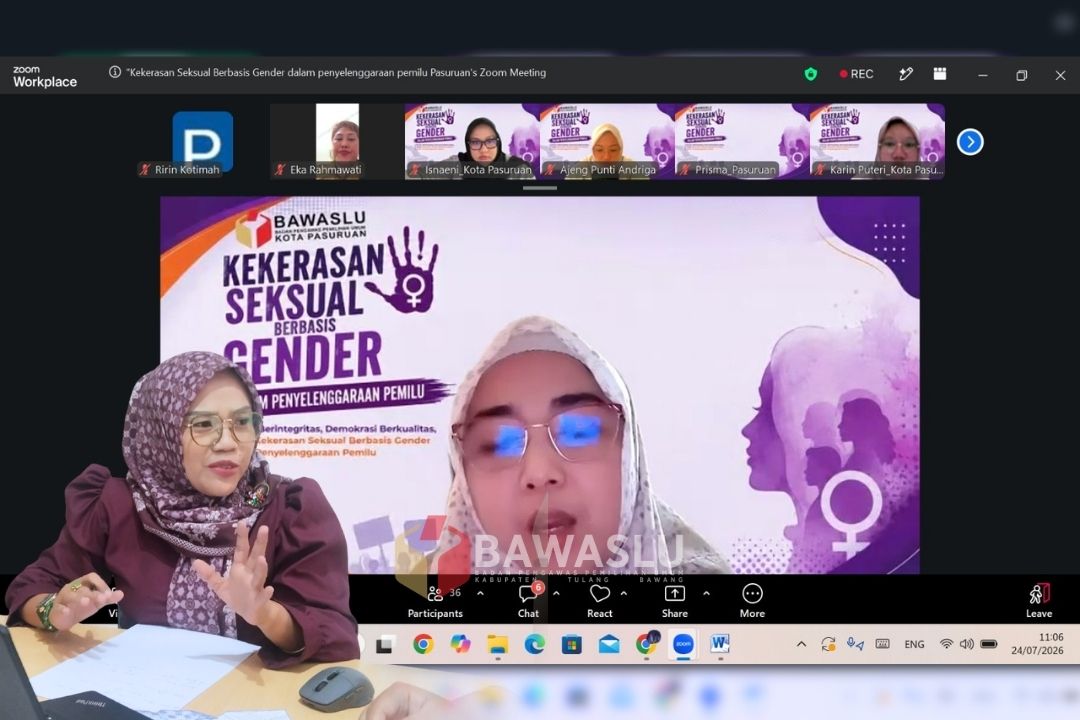Viewport: 1080px width, 720px height.
Task: Show hidden system tray icons
Action: pos(801,644)
